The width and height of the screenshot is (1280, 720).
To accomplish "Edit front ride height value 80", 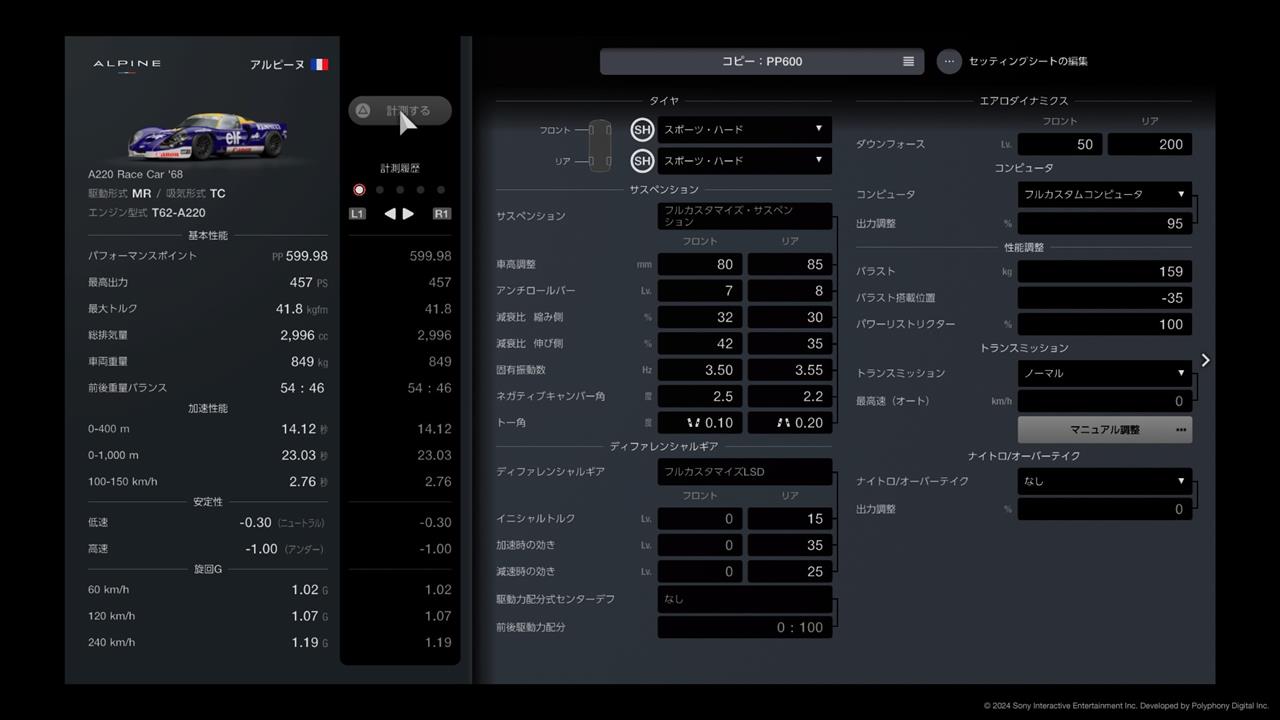I will 700,265.
